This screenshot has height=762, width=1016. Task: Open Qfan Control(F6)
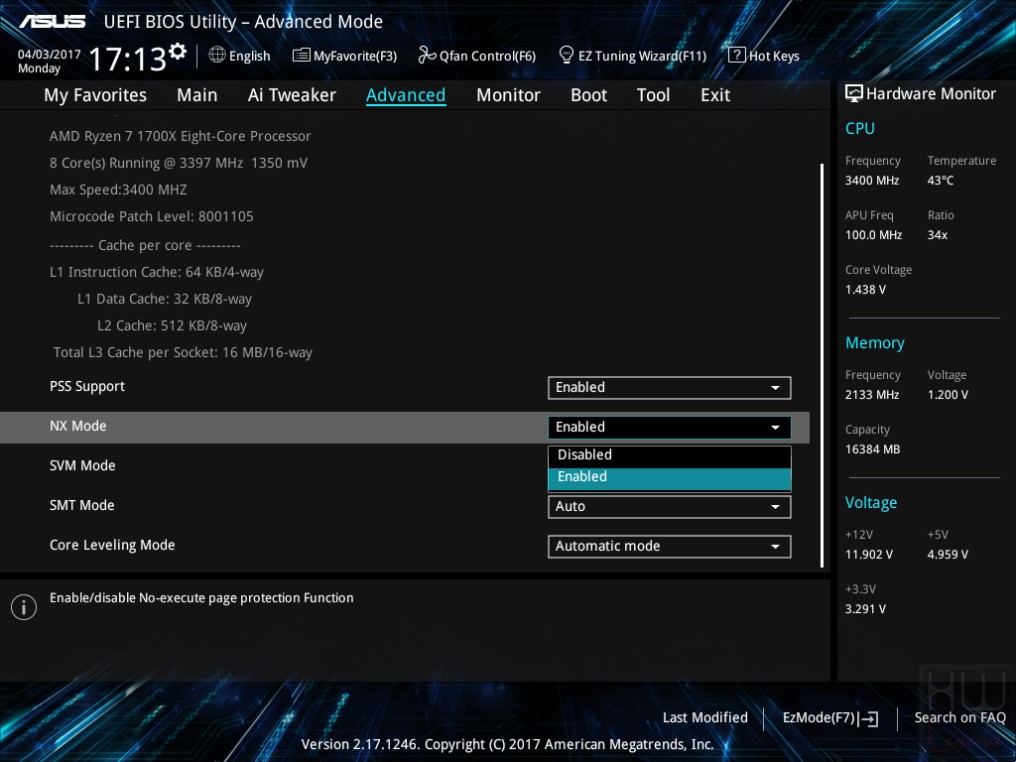tap(477, 56)
